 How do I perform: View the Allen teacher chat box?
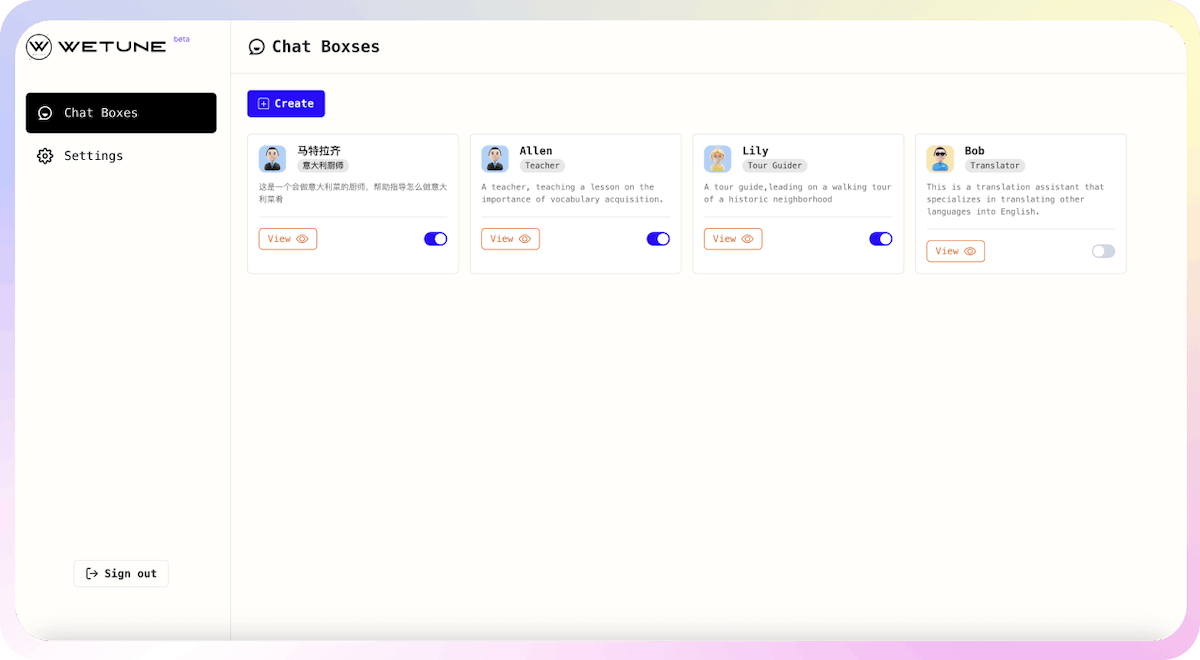pyautogui.click(x=510, y=239)
